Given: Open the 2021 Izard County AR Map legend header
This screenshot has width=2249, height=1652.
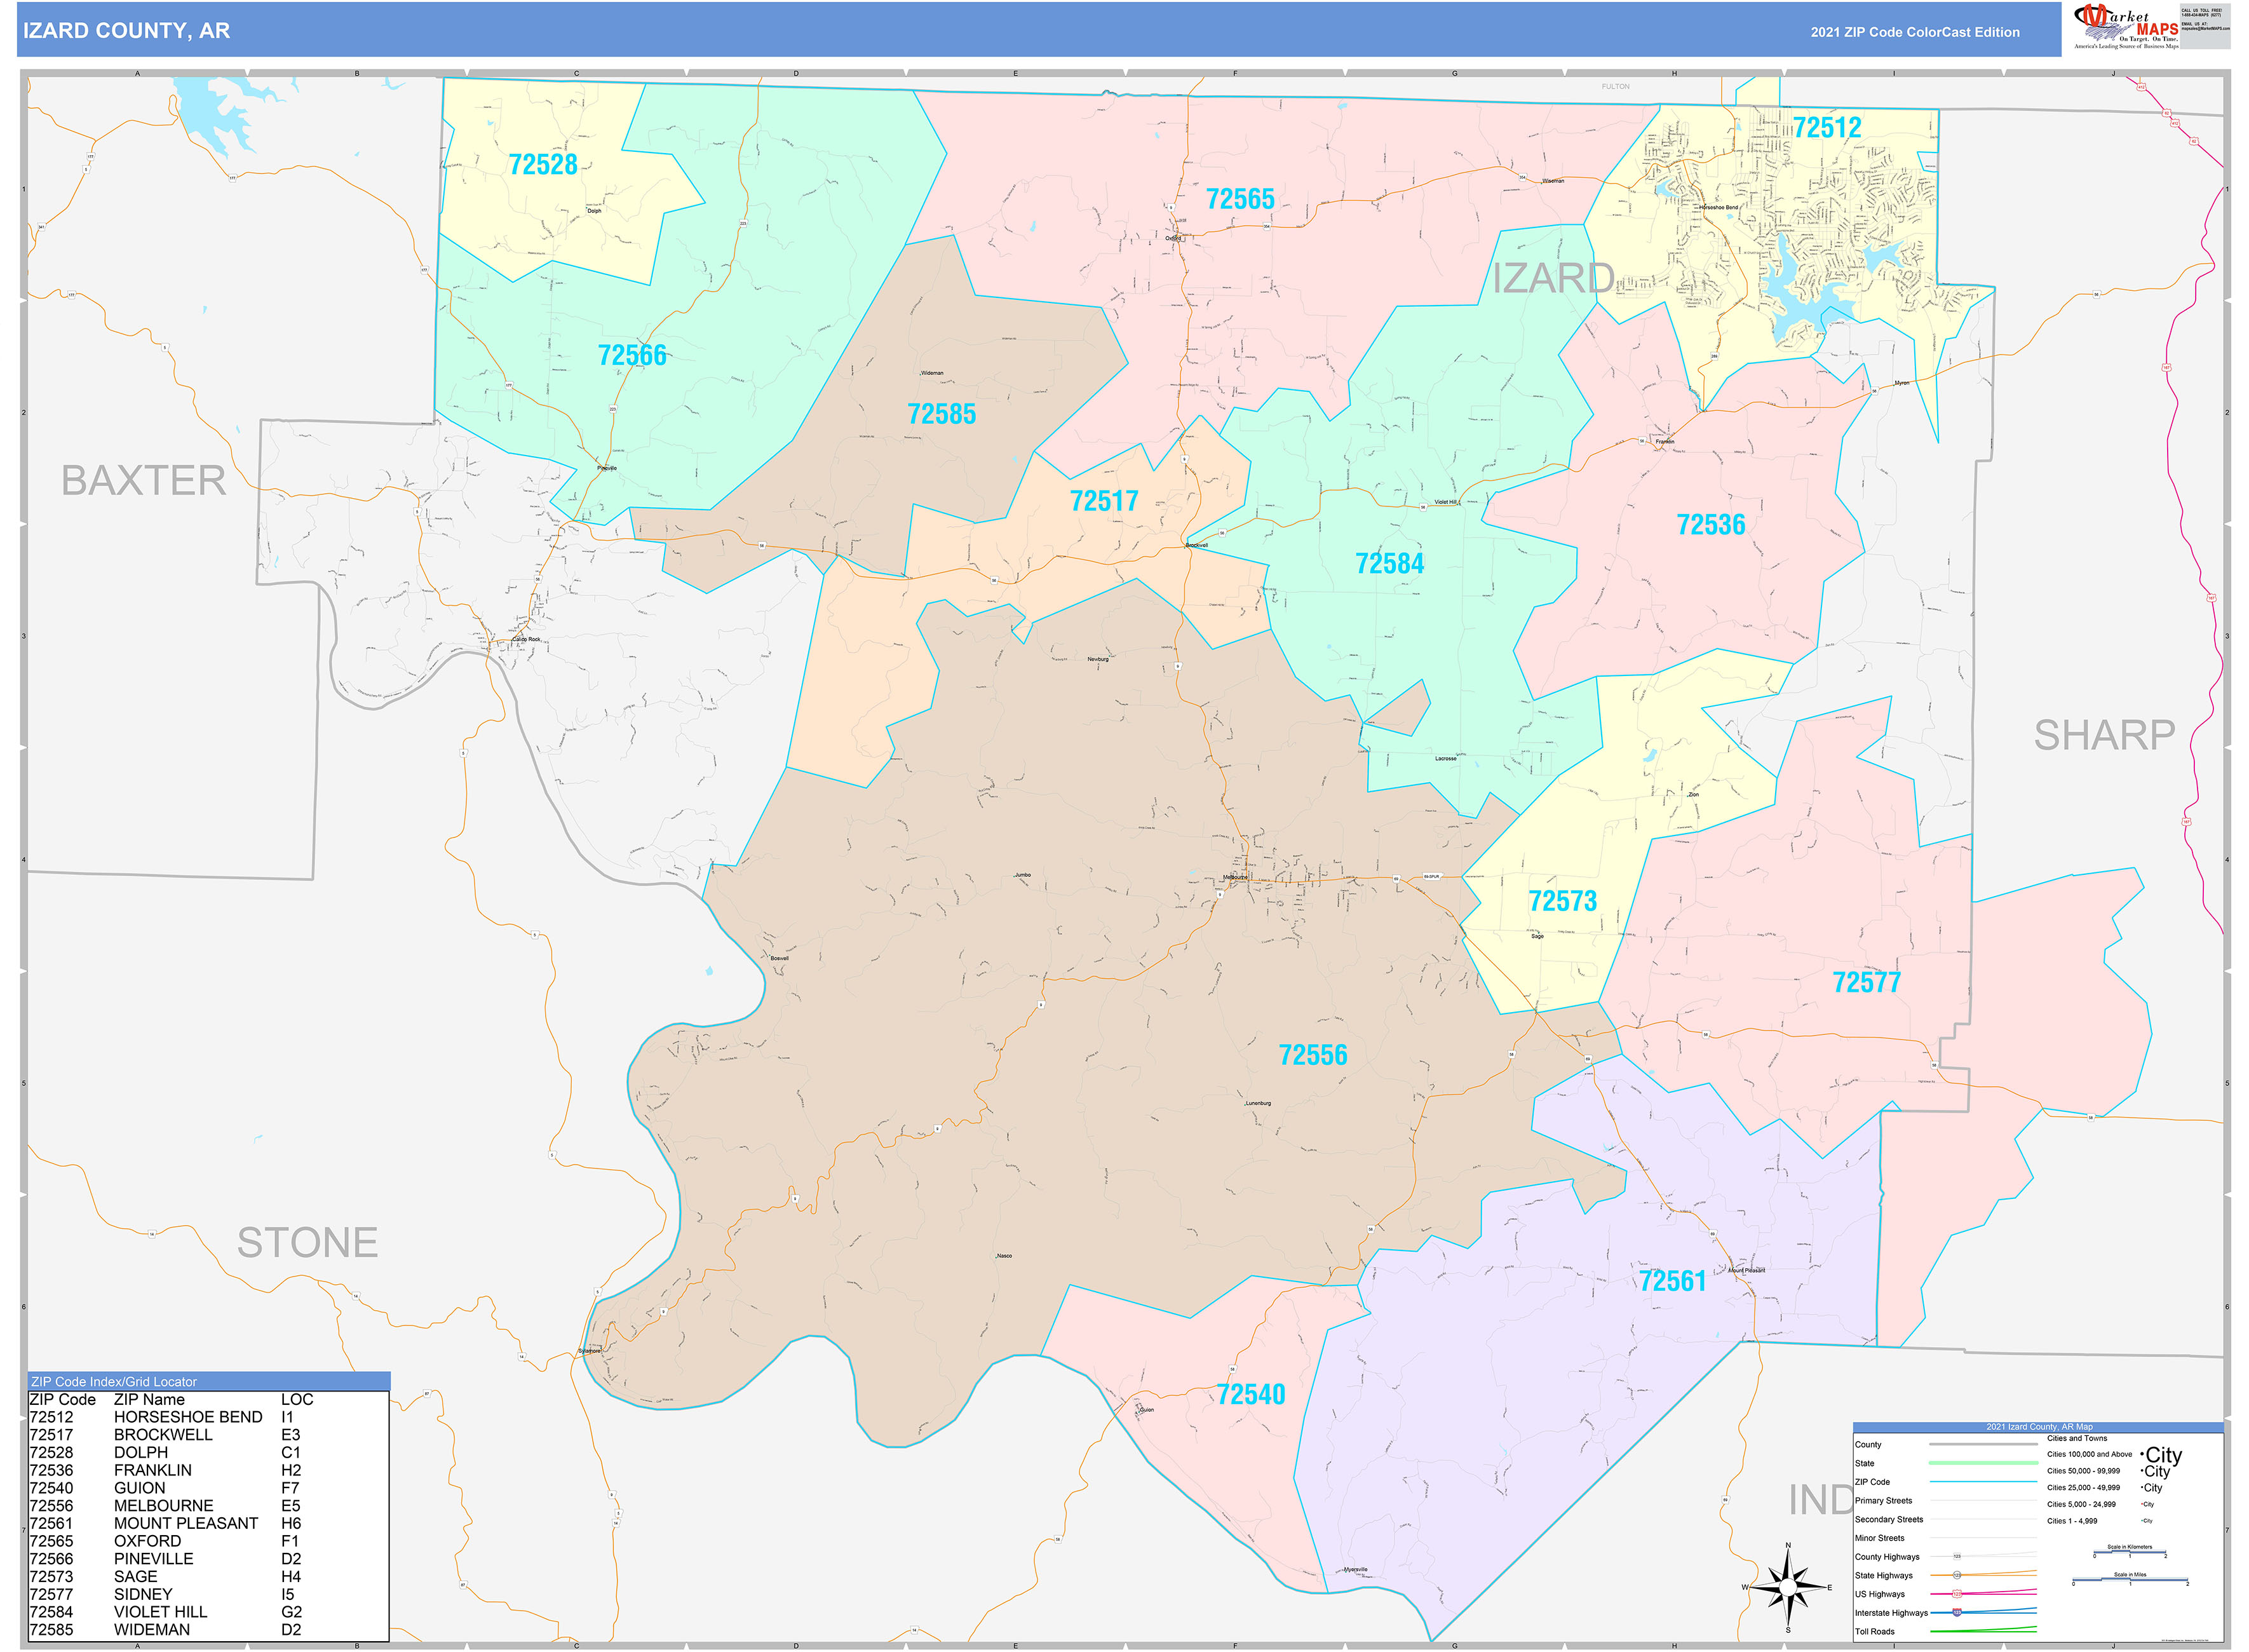Looking at the screenshot, I should pos(2040,1427).
